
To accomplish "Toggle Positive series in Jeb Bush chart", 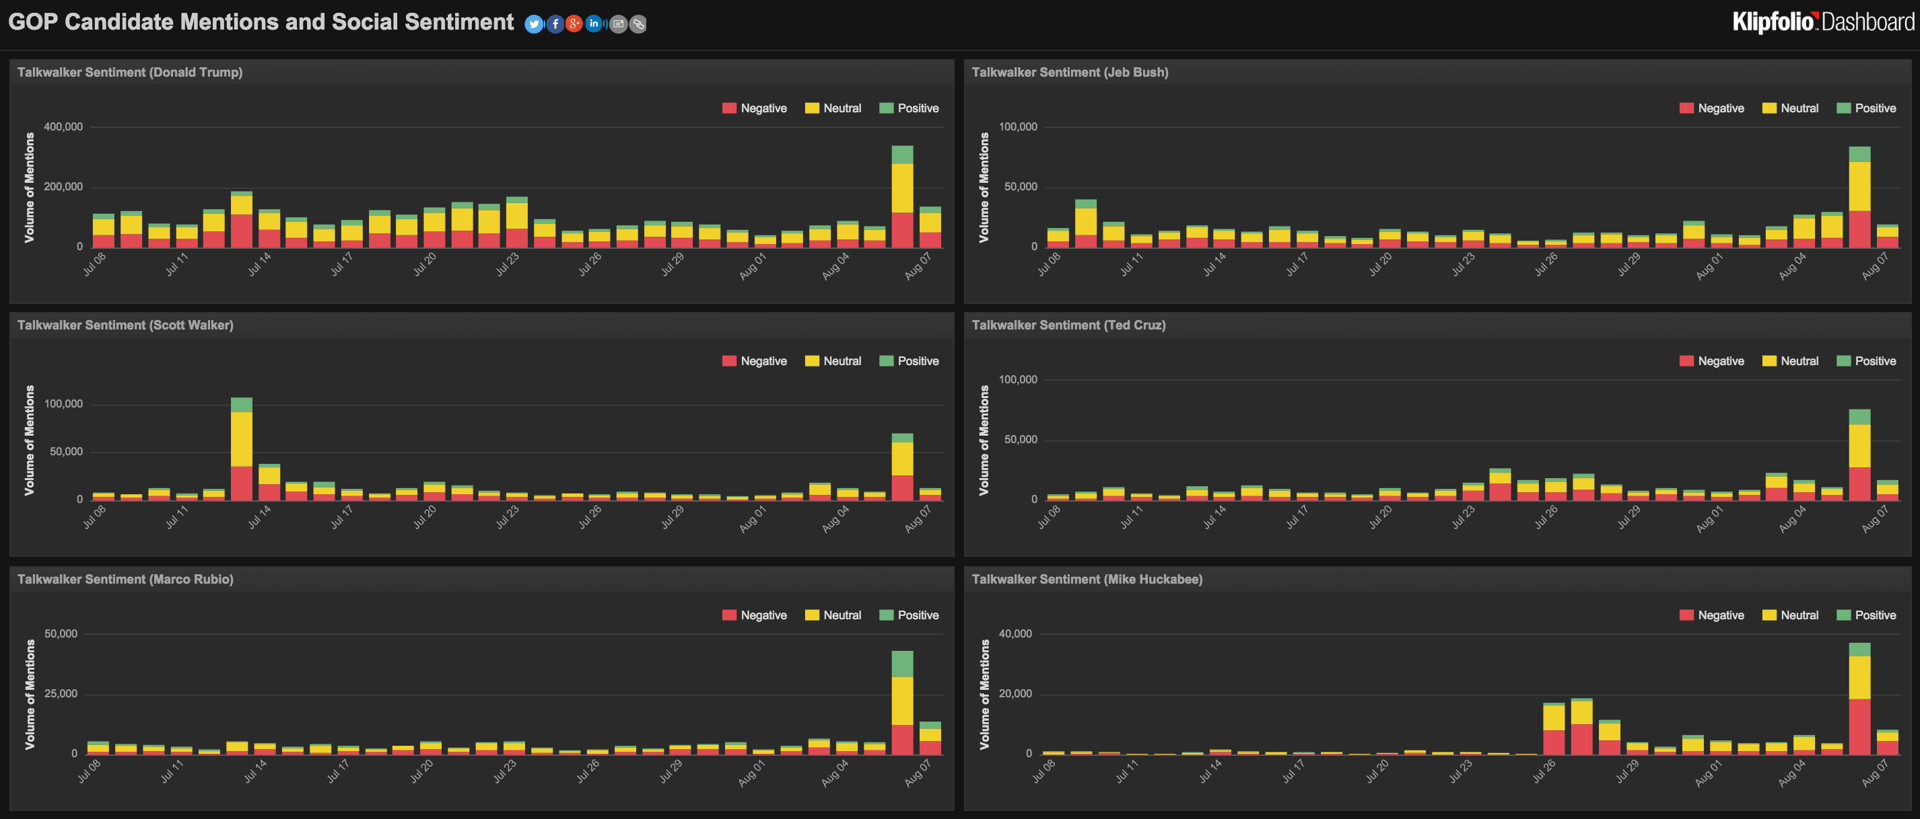I will coord(1866,108).
